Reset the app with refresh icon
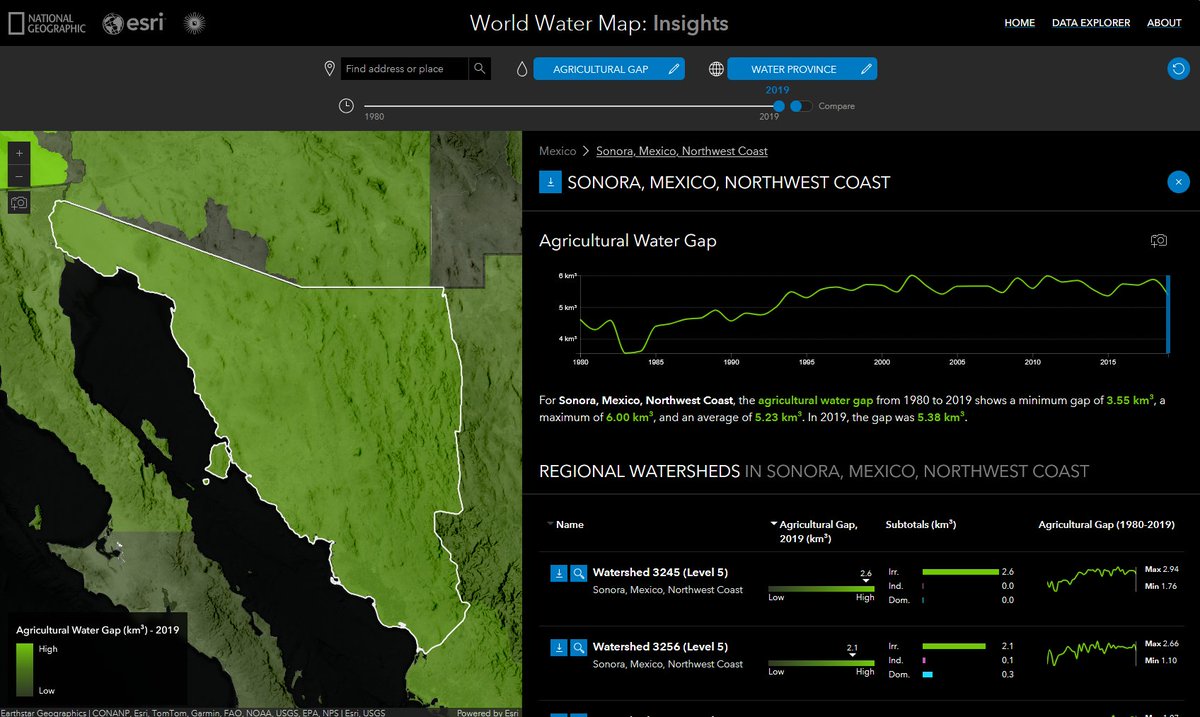 click(1179, 69)
